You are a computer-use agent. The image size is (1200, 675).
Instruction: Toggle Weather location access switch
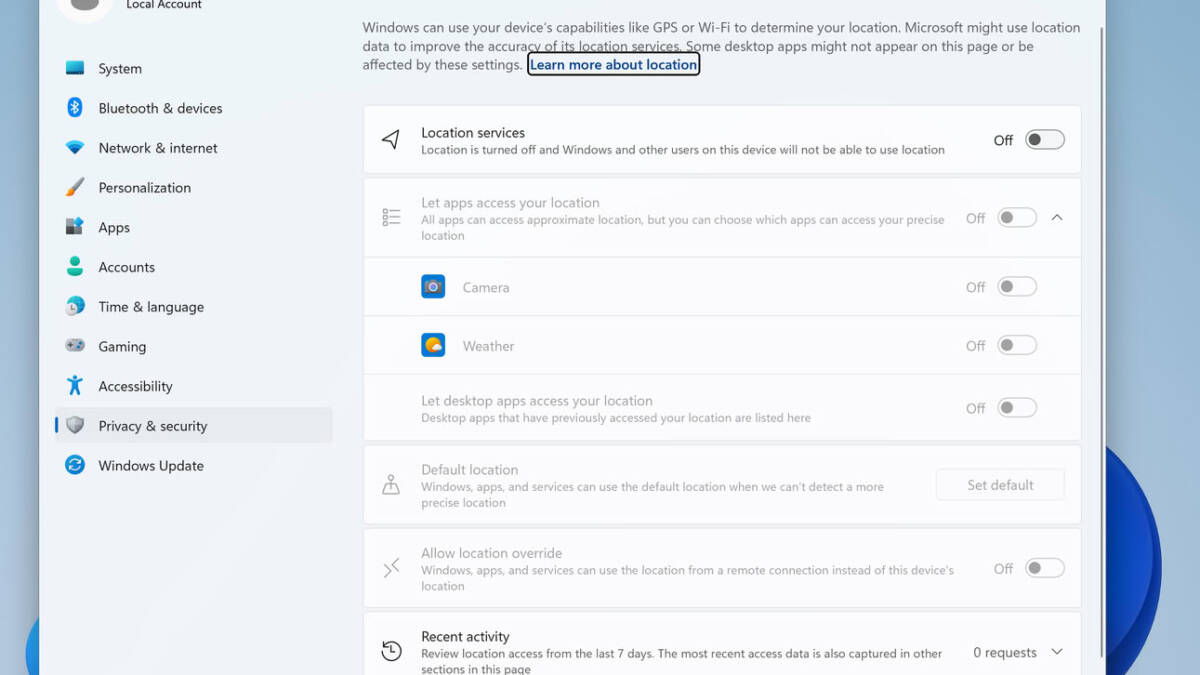click(1017, 346)
